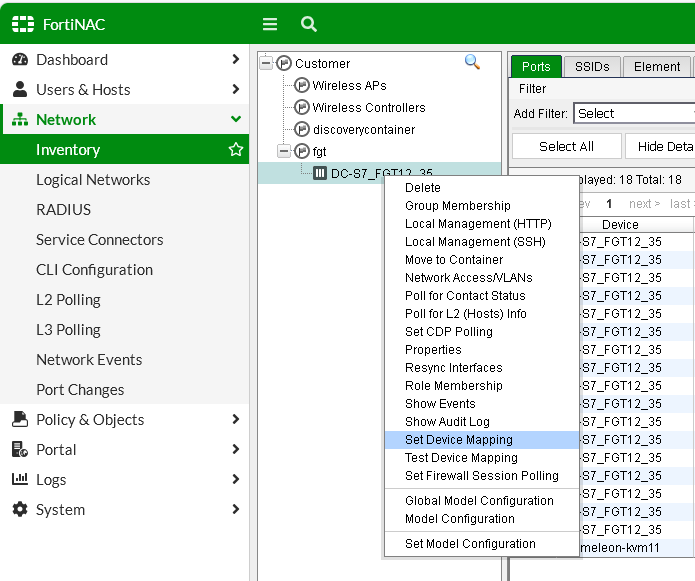Screen dimensions: 695x581
Task: Open Service Connectors page
Action: tap(100, 239)
